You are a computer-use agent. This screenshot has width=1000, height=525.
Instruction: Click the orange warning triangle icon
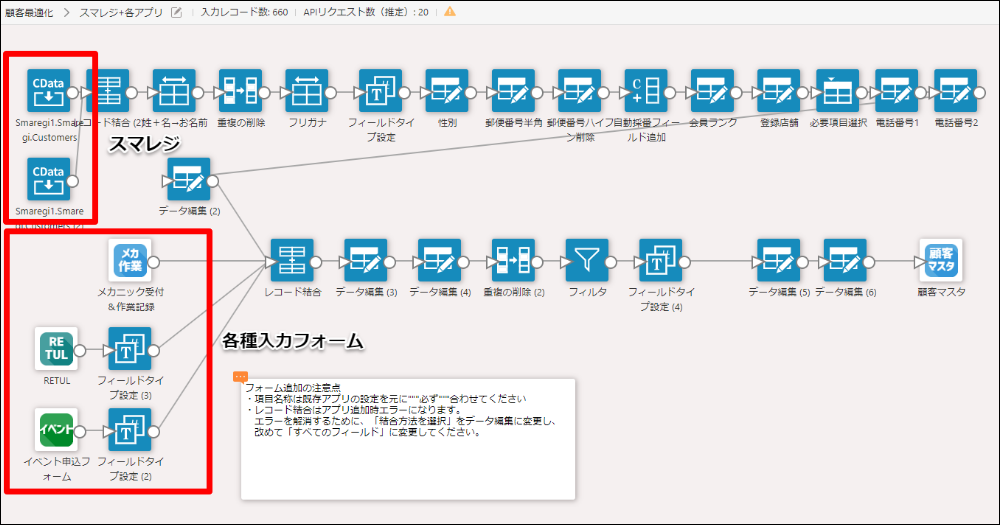coord(450,11)
